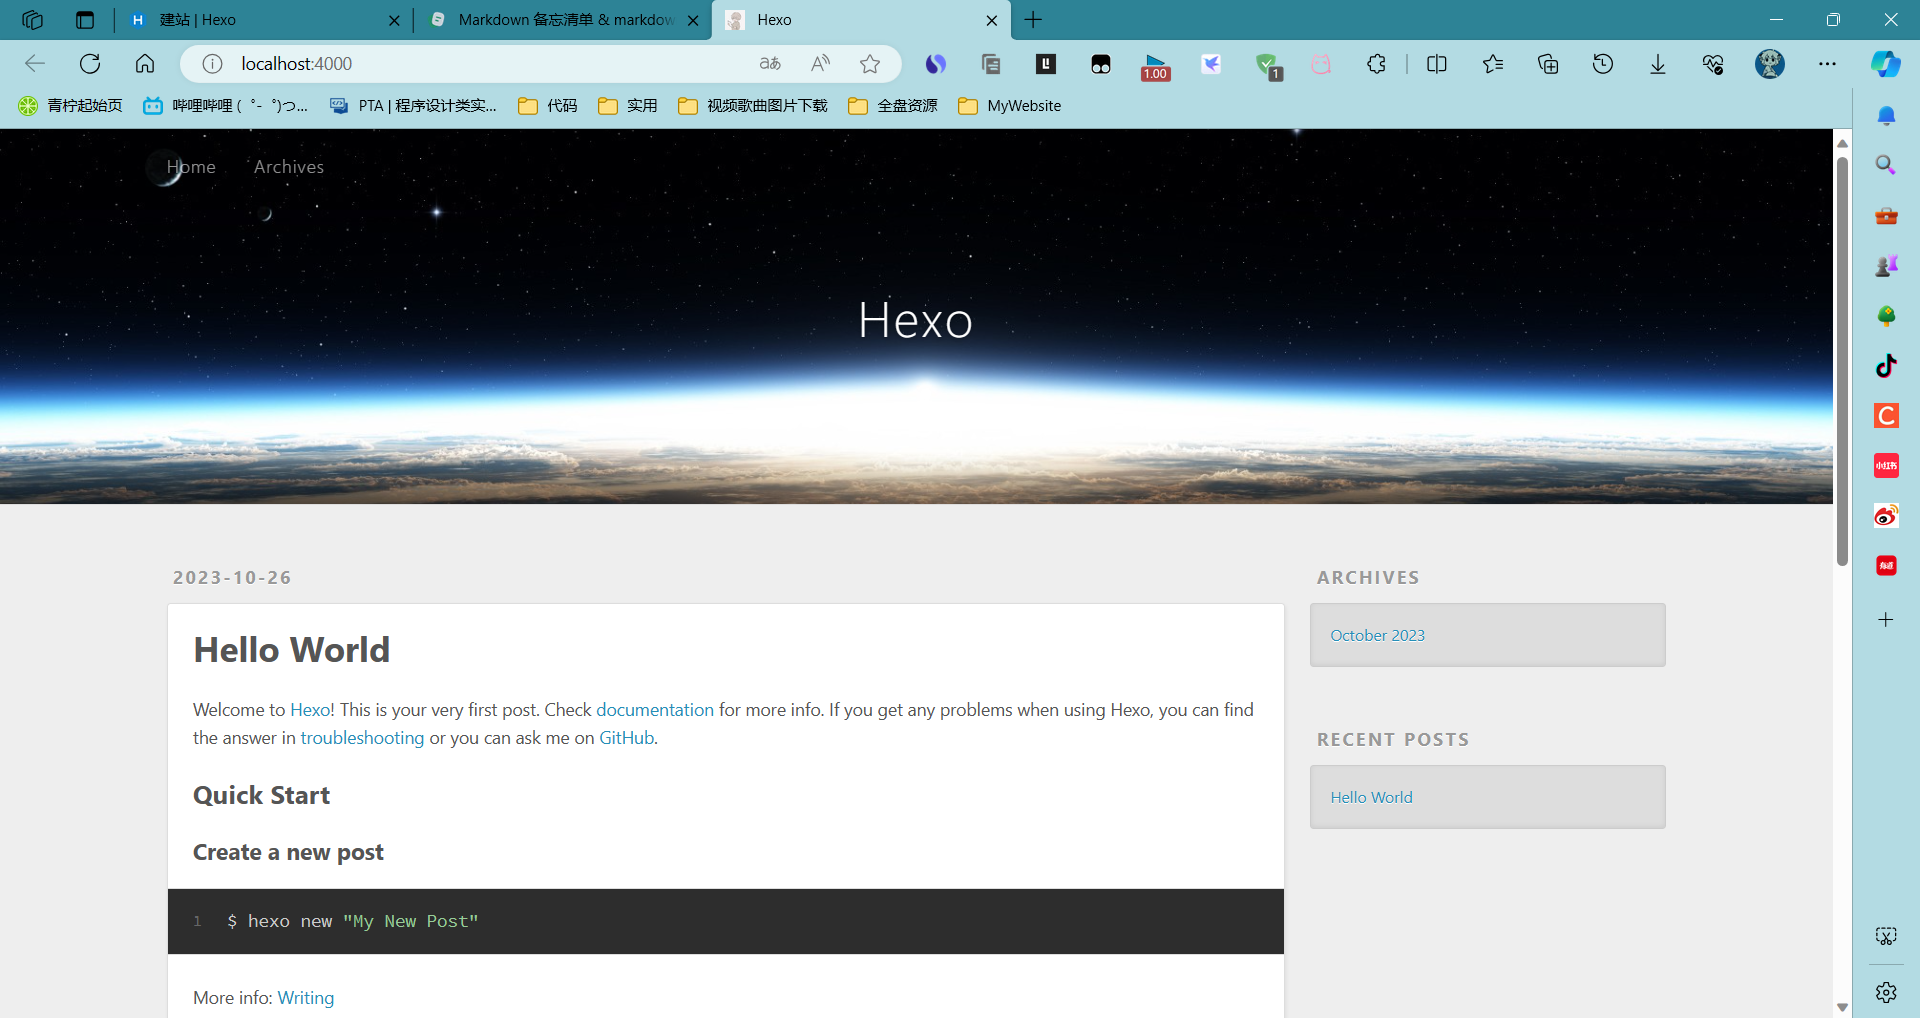Open browser History icon
1920x1018 pixels.
pos(1602,64)
